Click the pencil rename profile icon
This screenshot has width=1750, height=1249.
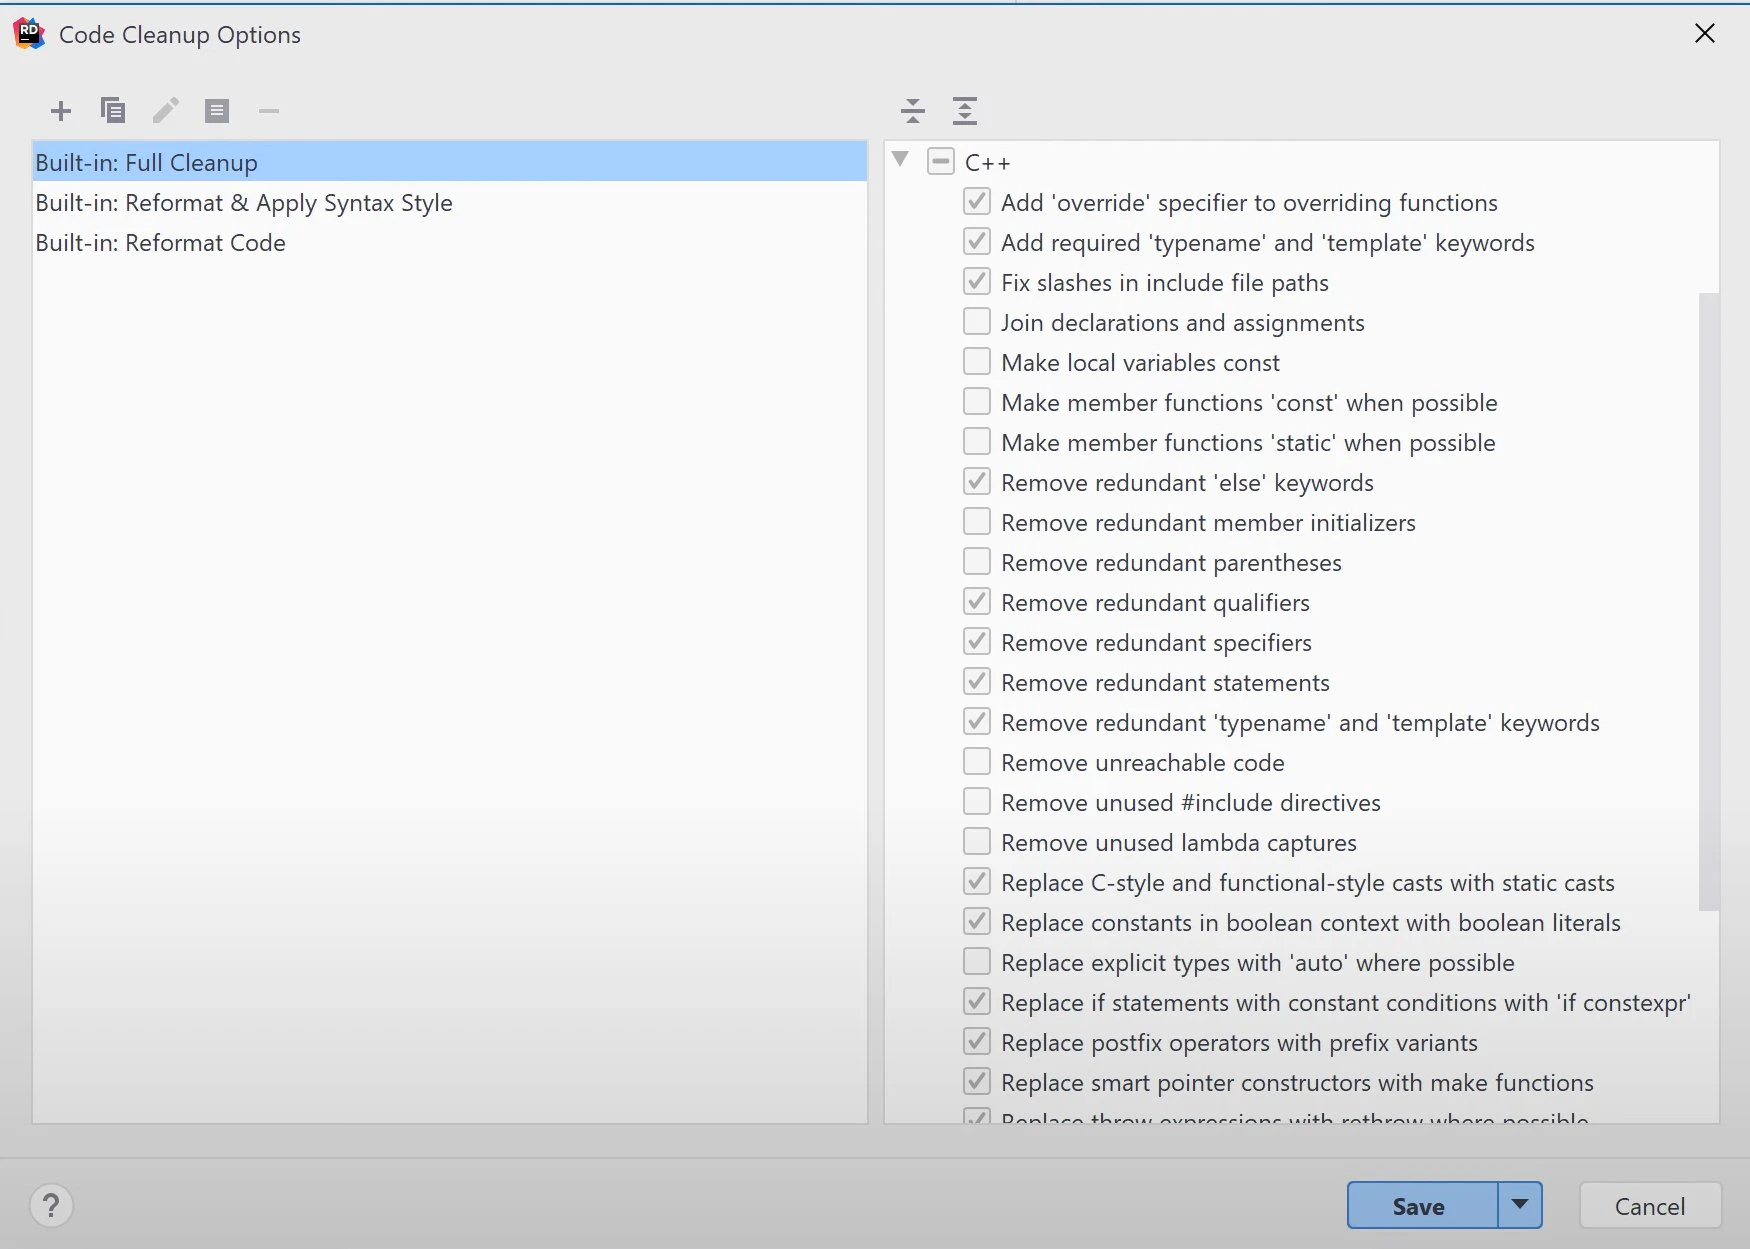click(x=166, y=110)
